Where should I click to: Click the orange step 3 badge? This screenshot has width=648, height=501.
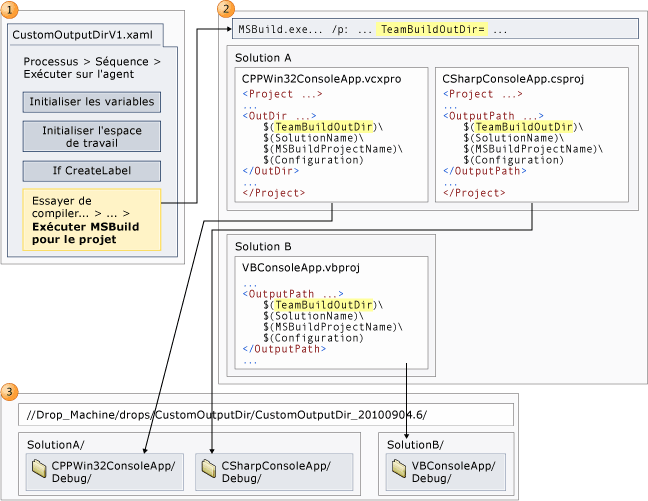pos(10,391)
